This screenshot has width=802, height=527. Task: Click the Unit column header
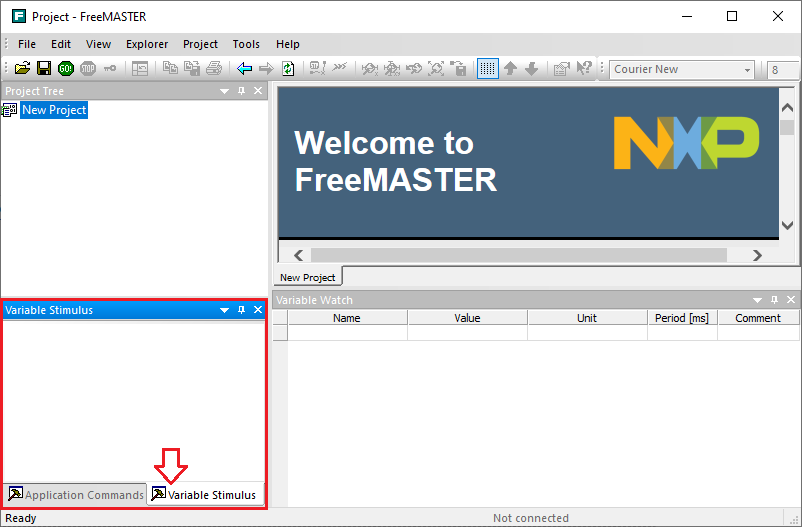click(x=587, y=318)
